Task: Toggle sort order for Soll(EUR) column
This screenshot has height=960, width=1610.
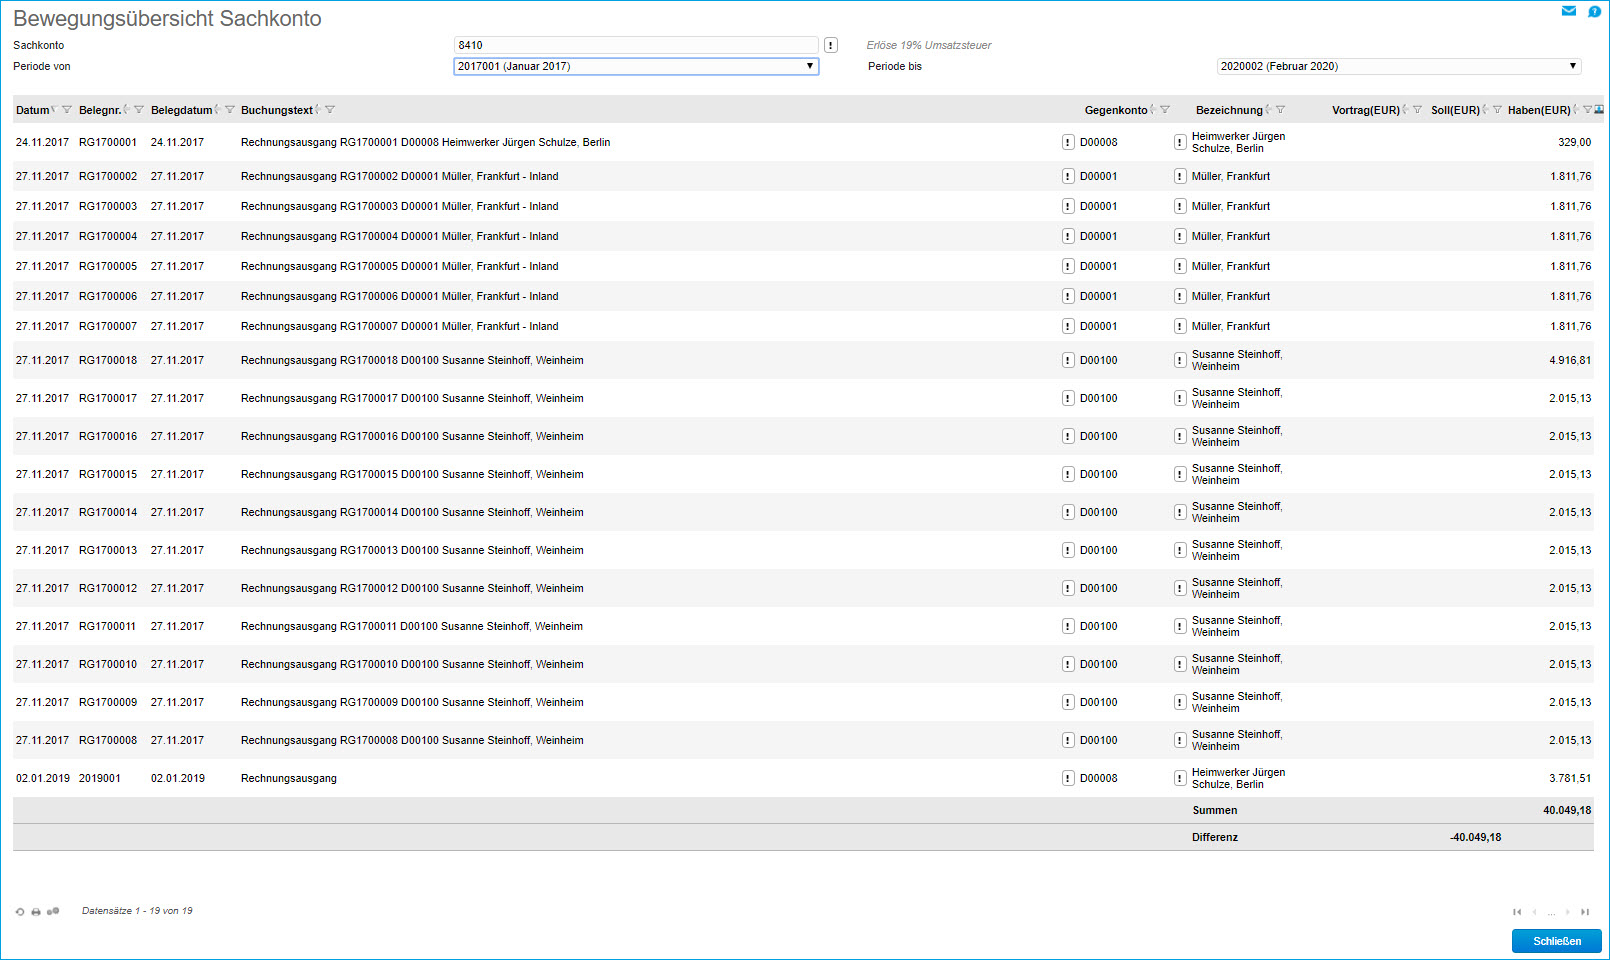Action: (1485, 110)
